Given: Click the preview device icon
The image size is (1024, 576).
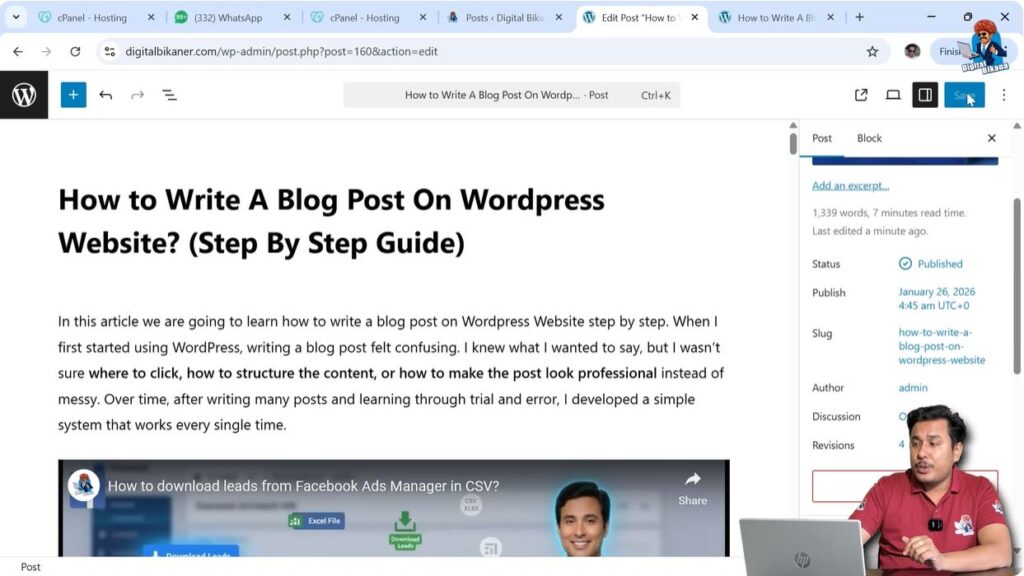Looking at the screenshot, I should pyautogui.click(x=893, y=95).
